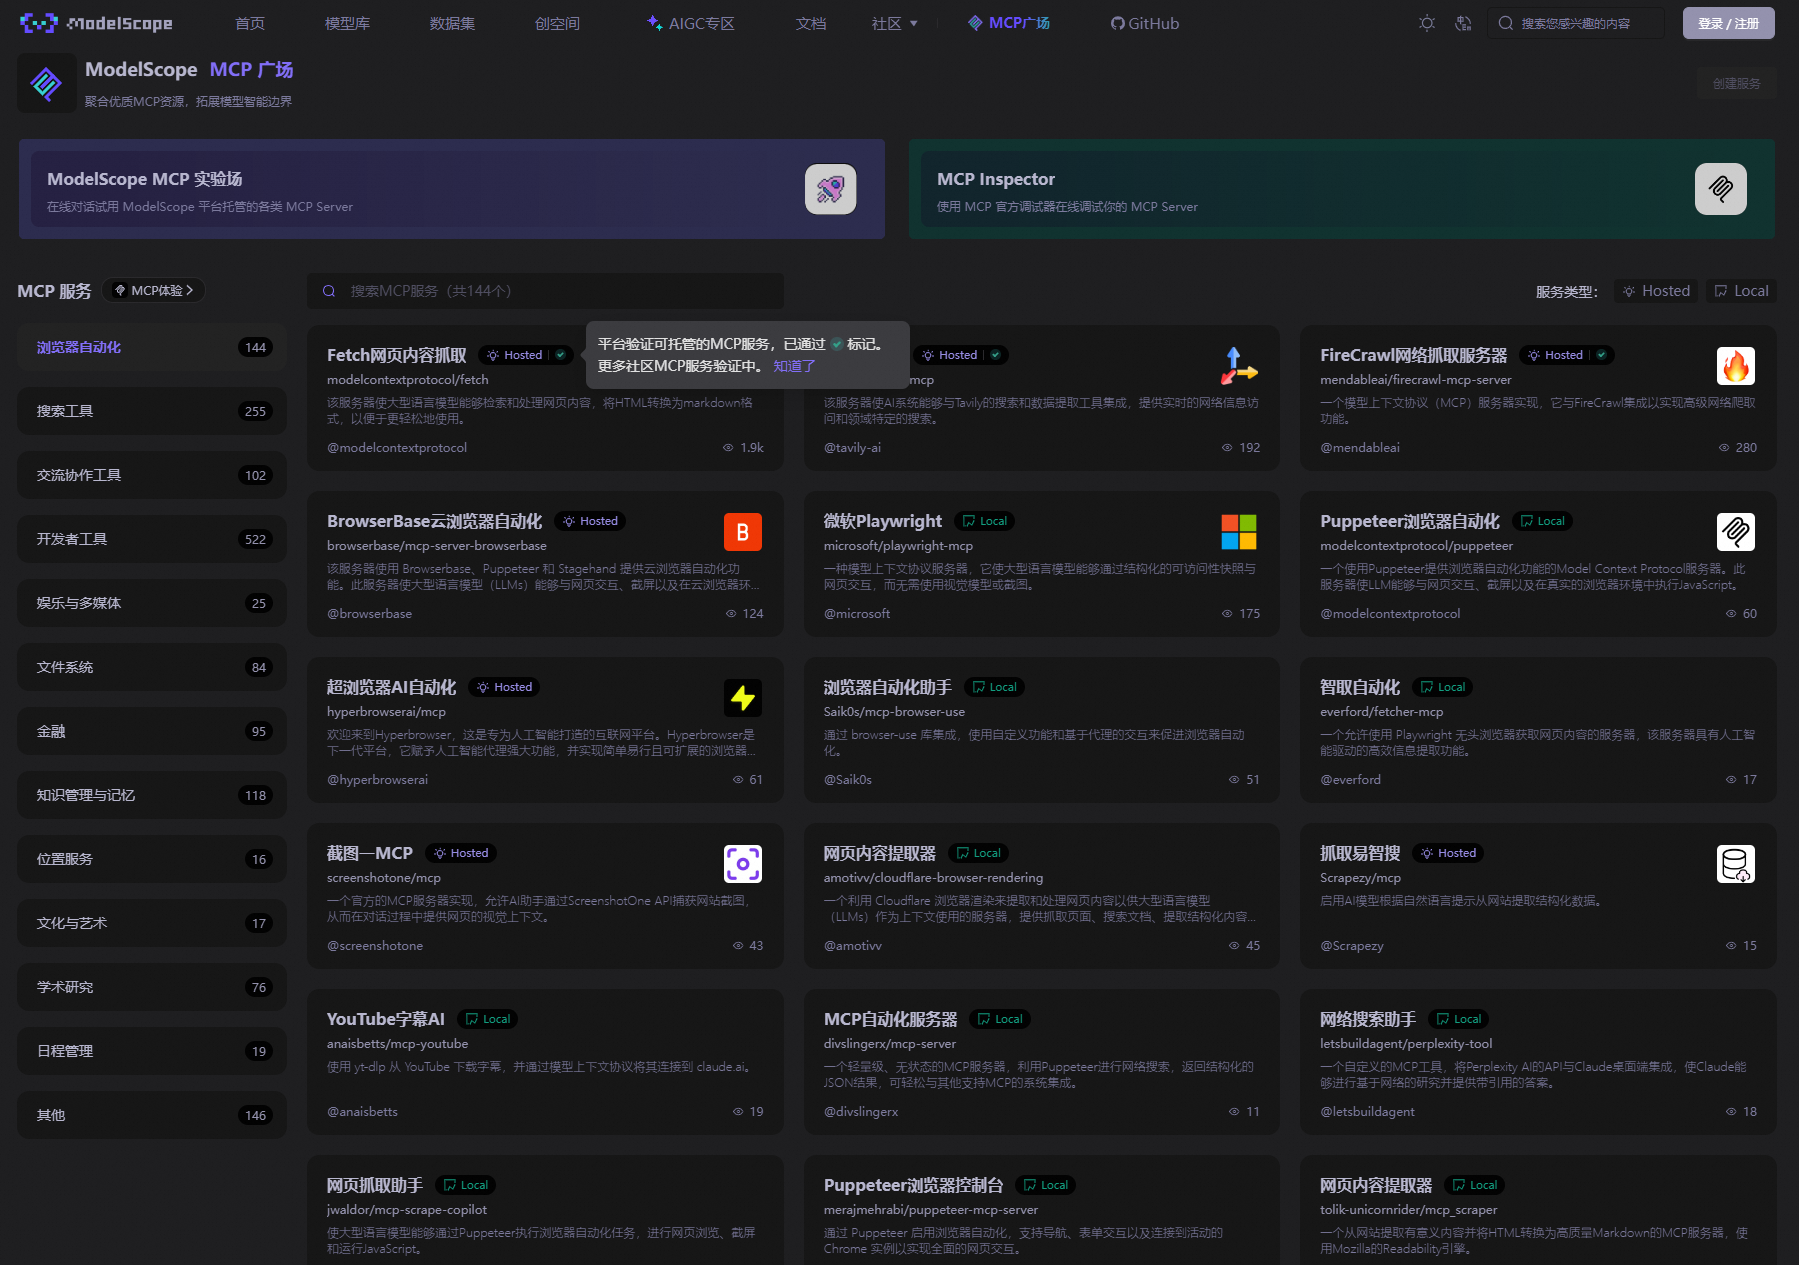
Task: Open the ModelScope MCP 实验场 rocket icon
Action: (x=830, y=189)
